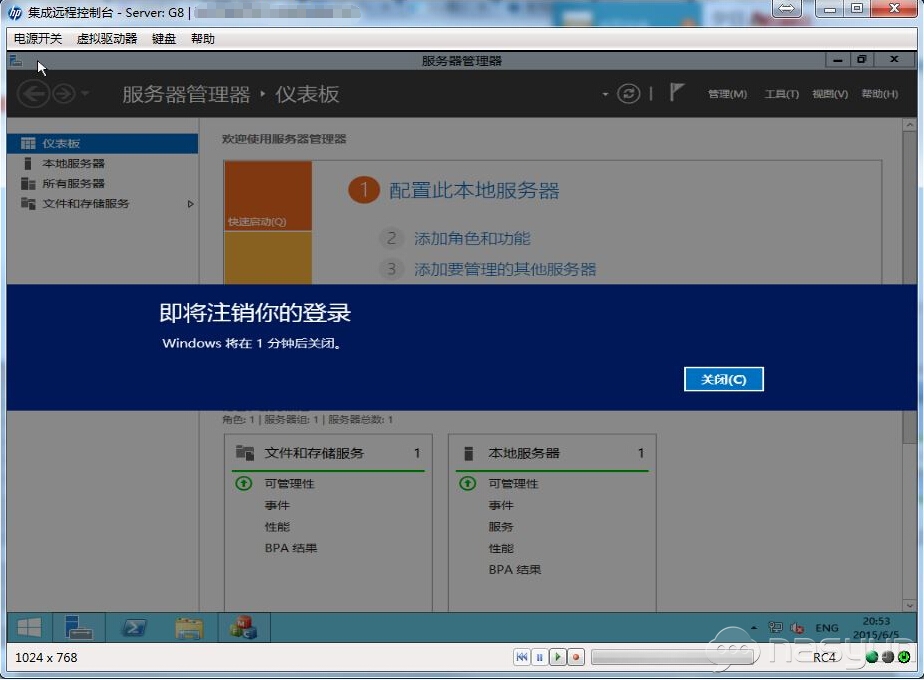Open File Explorer from the taskbar
Screen dimensions: 924x680
tap(189, 628)
